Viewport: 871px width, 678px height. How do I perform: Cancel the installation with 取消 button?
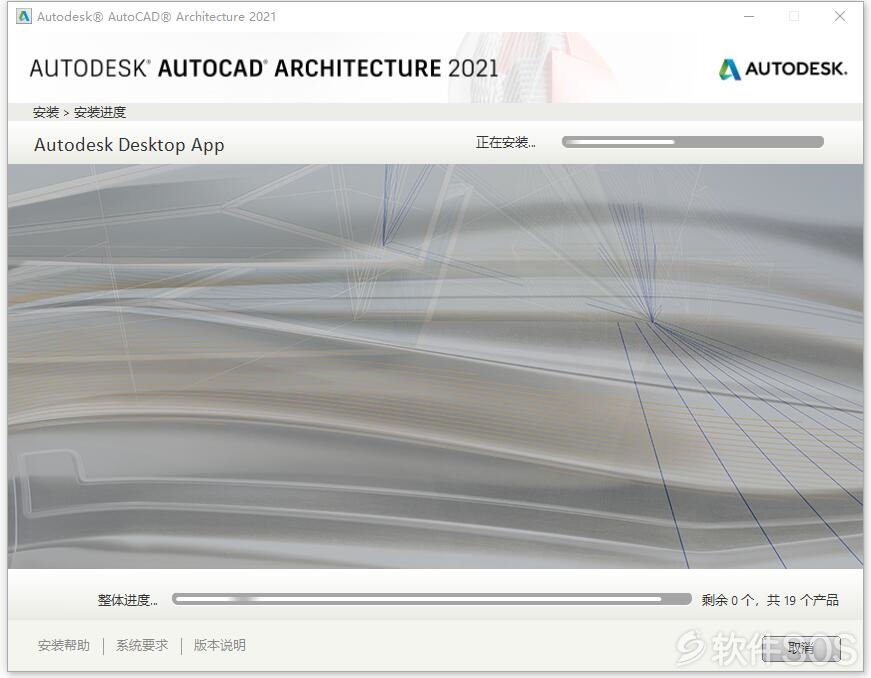(x=800, y=648)
